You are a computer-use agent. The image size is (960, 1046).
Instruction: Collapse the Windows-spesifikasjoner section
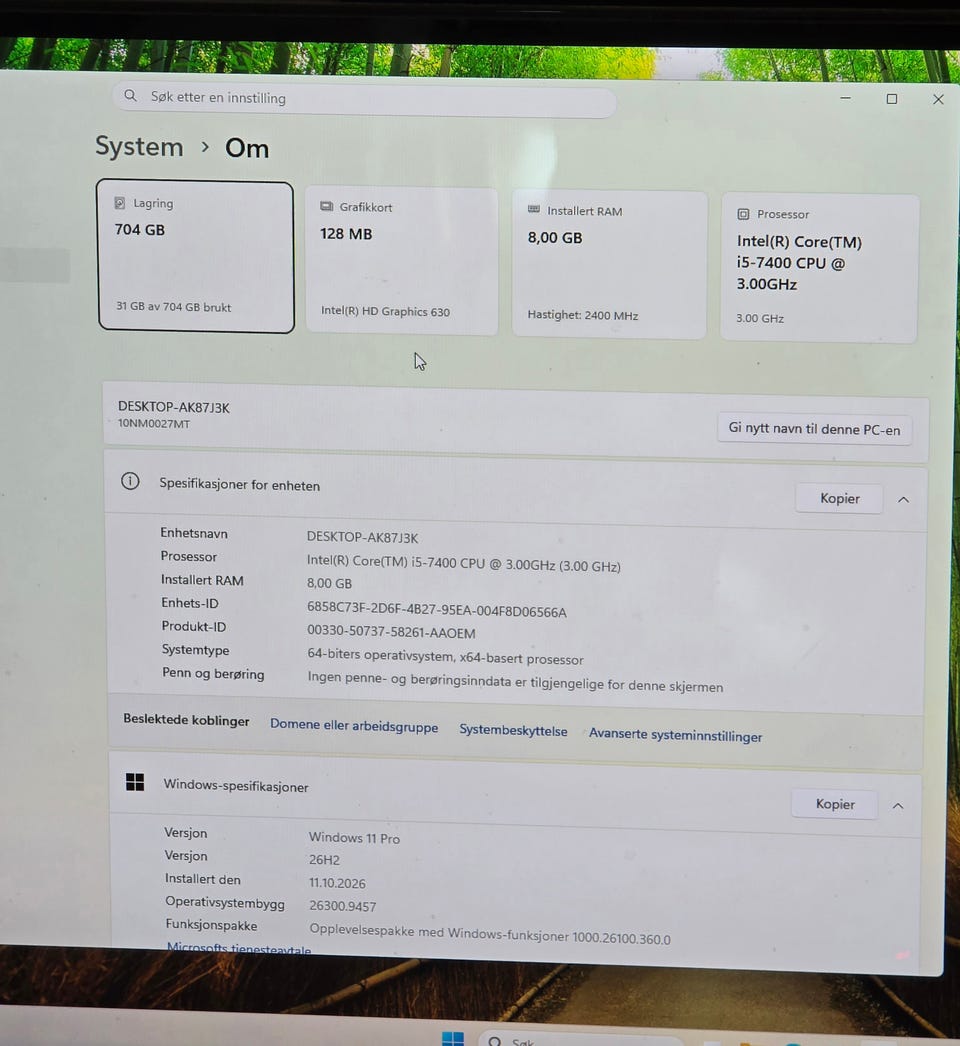pyautogui.click(x=898, y=806)
